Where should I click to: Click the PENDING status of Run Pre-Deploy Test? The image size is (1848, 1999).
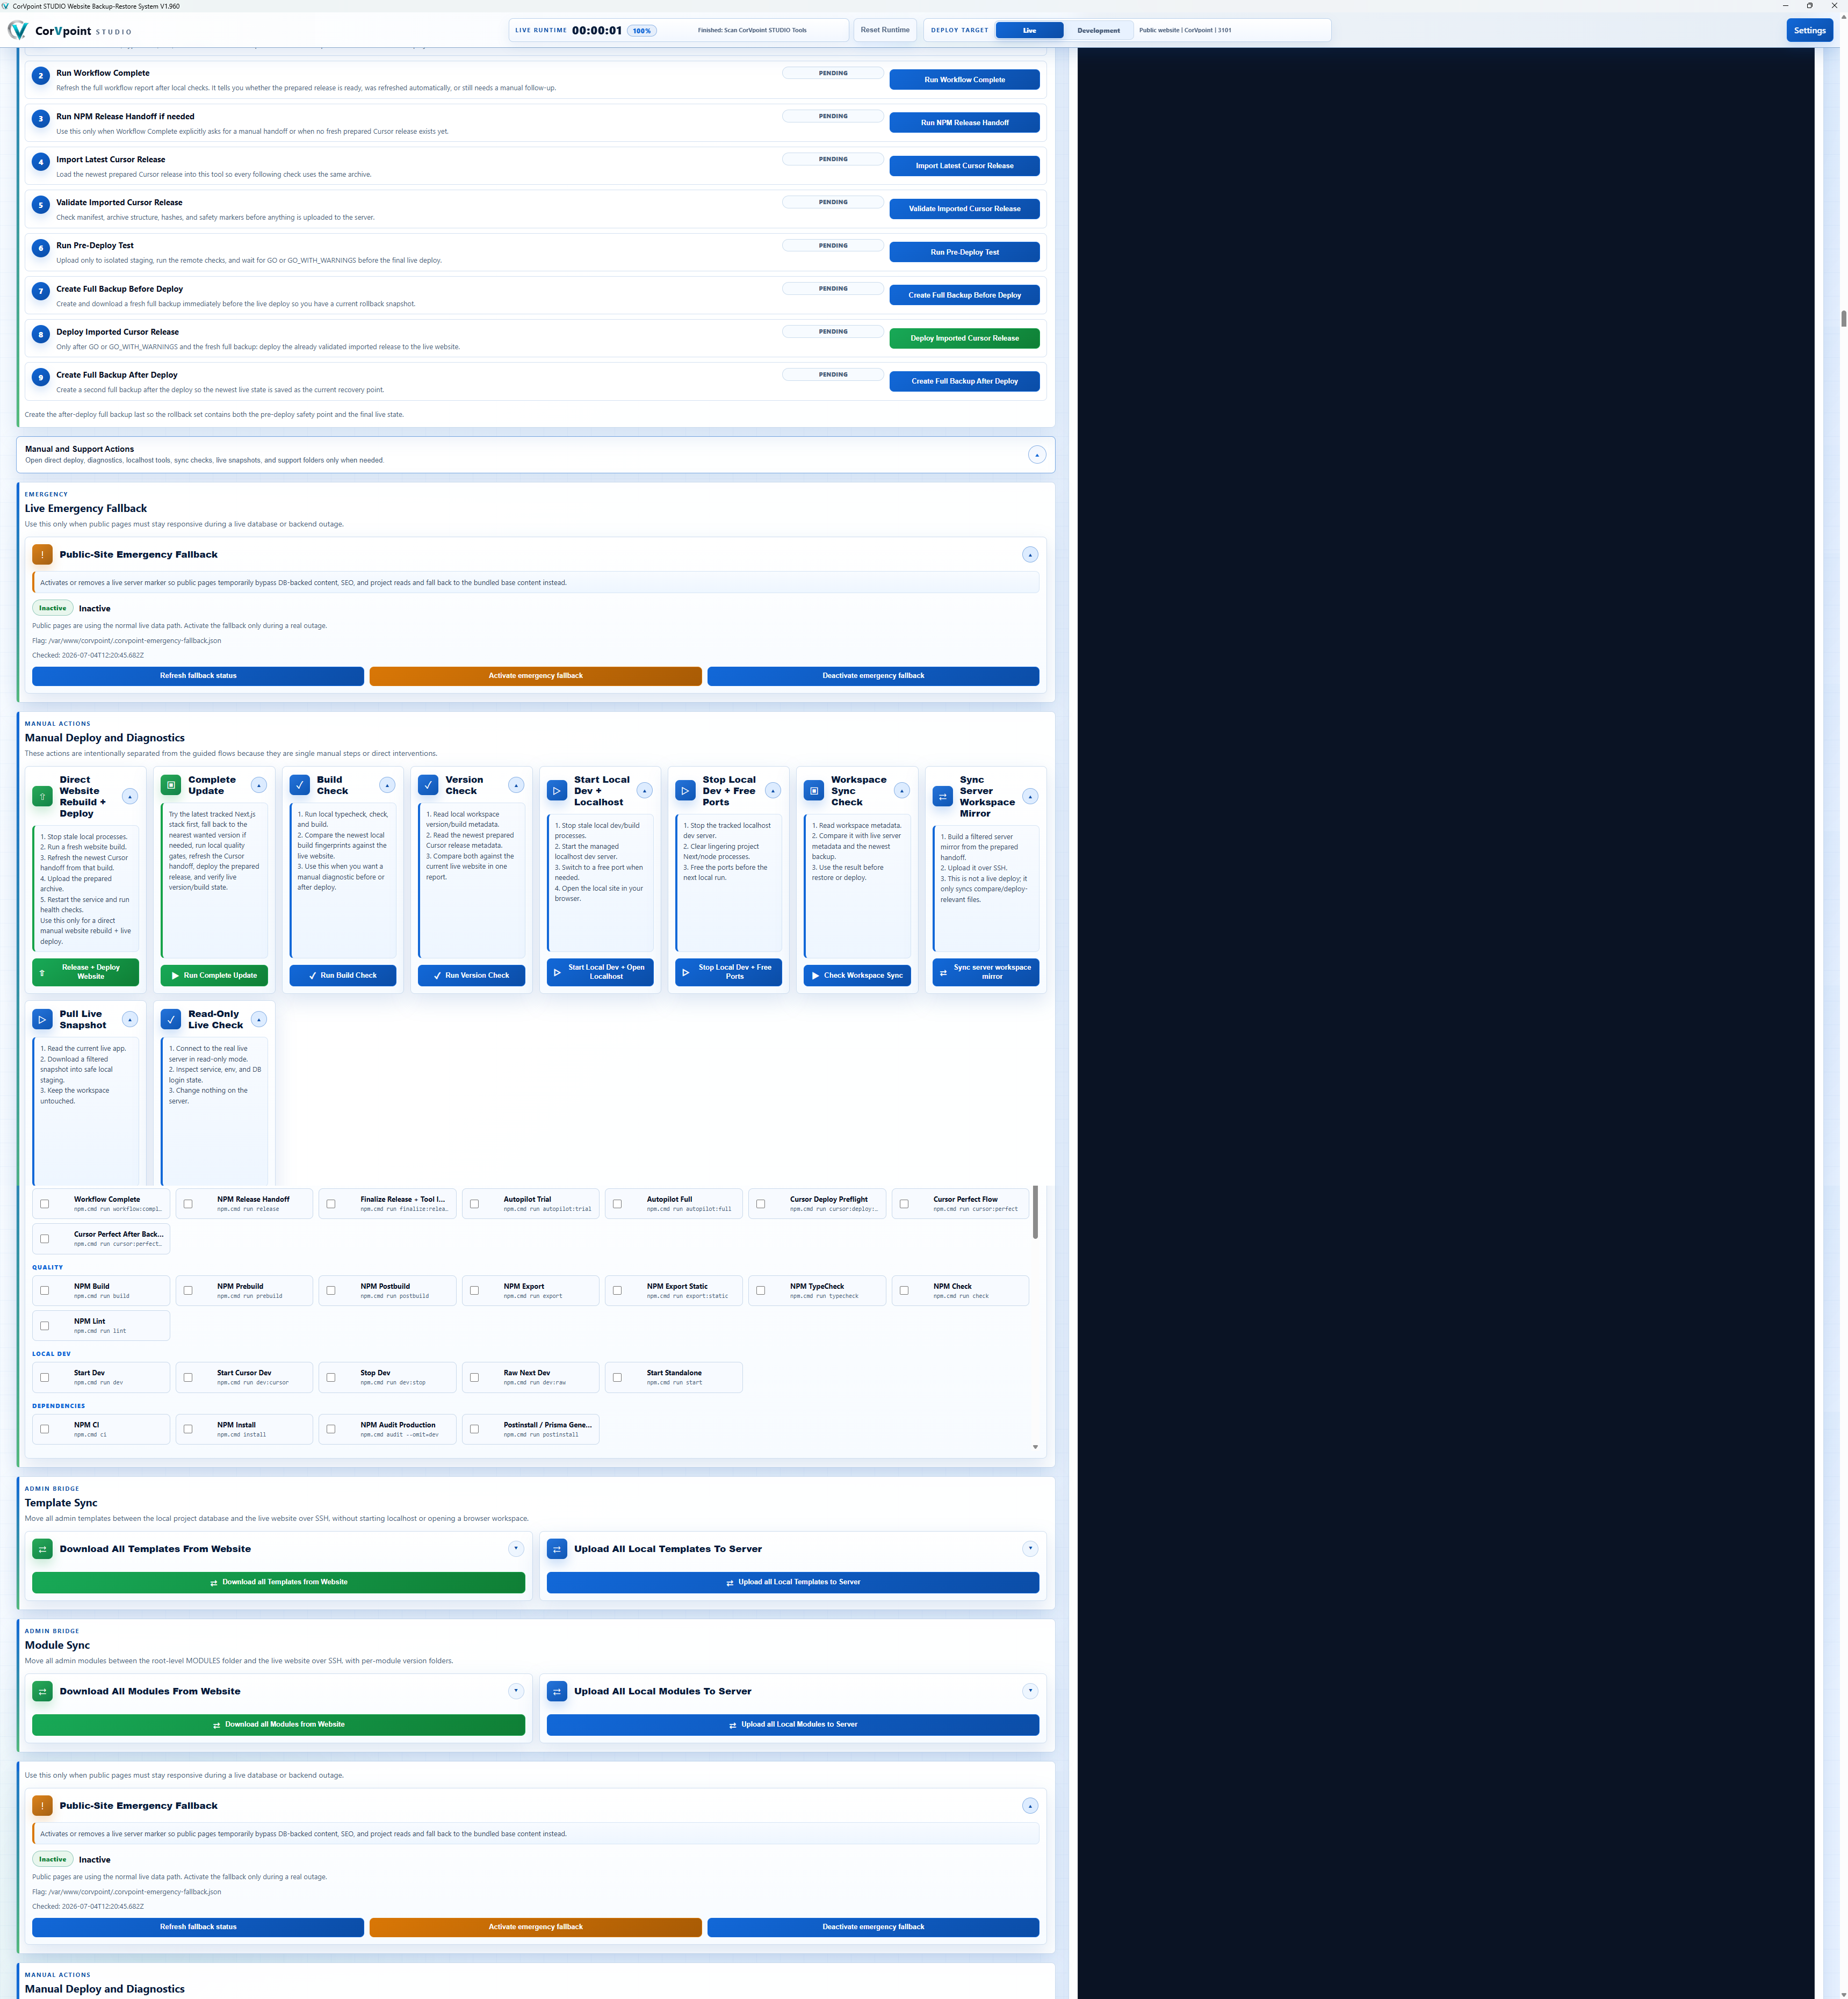point(833,245)
